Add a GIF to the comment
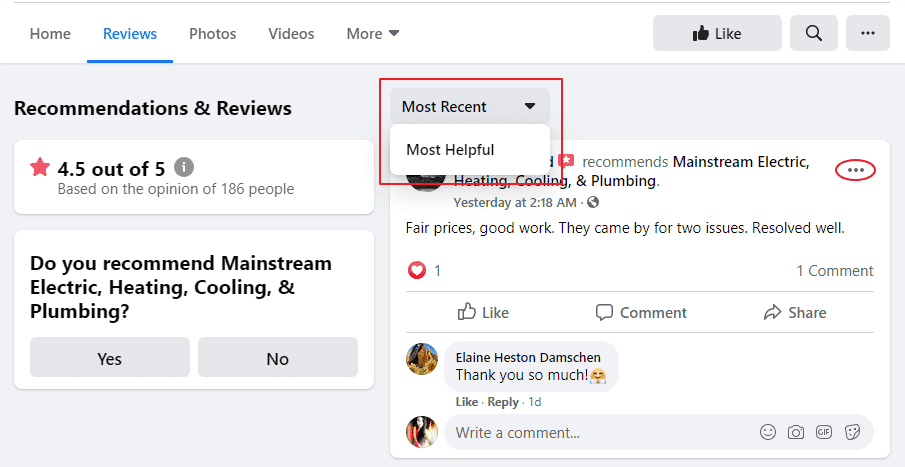The image size is (905, 467). point(824,432)
